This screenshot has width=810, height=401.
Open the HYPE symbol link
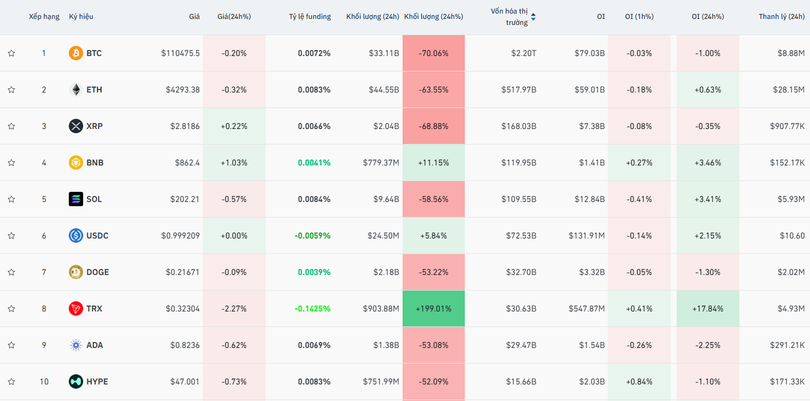point(97,382)
